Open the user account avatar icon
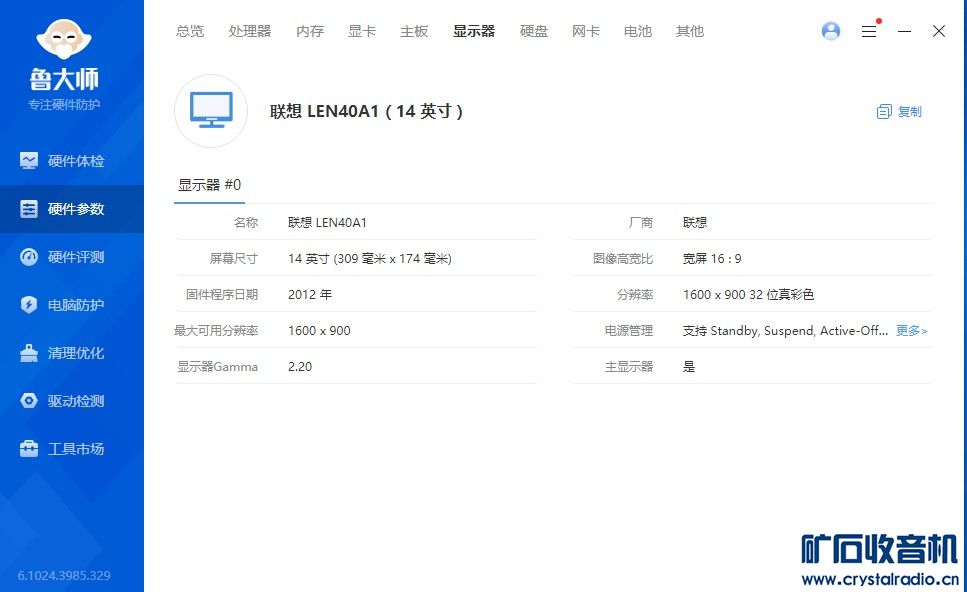Viewport: 967px width, 592px height. pyautogui.click(x=831, y=31)
